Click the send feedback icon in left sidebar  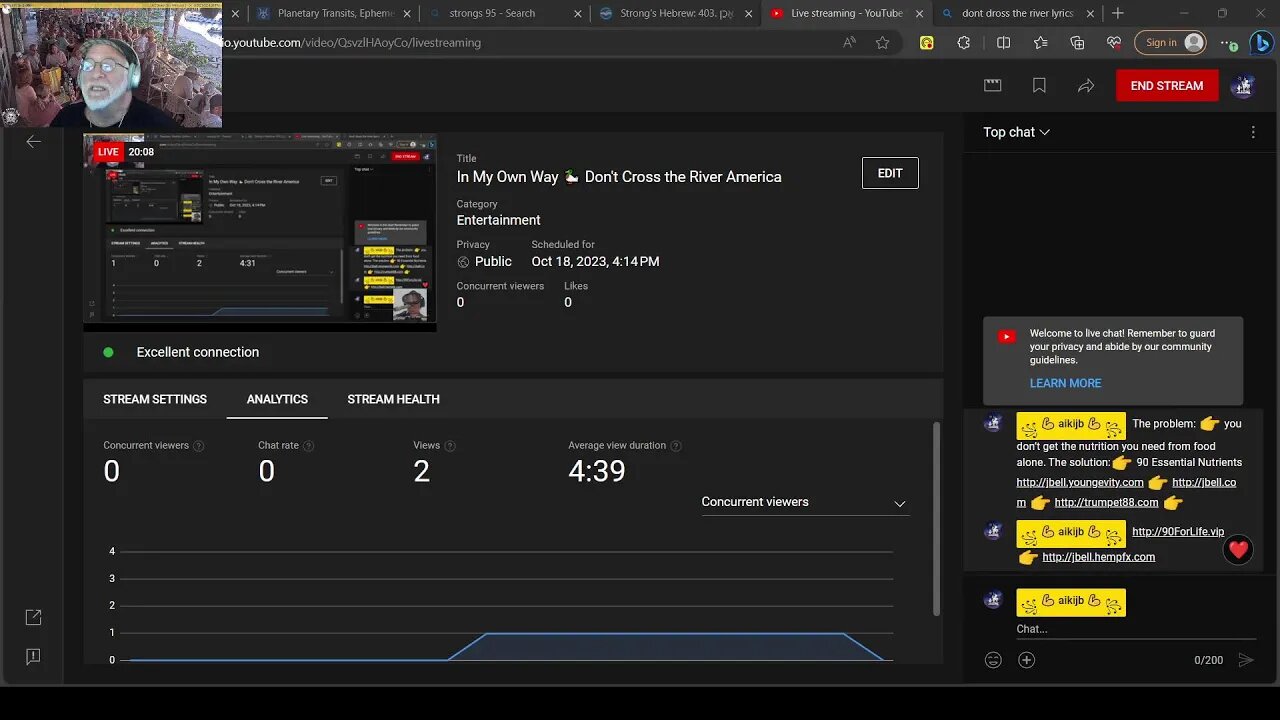pyautogui.click(x=33, y=656)
